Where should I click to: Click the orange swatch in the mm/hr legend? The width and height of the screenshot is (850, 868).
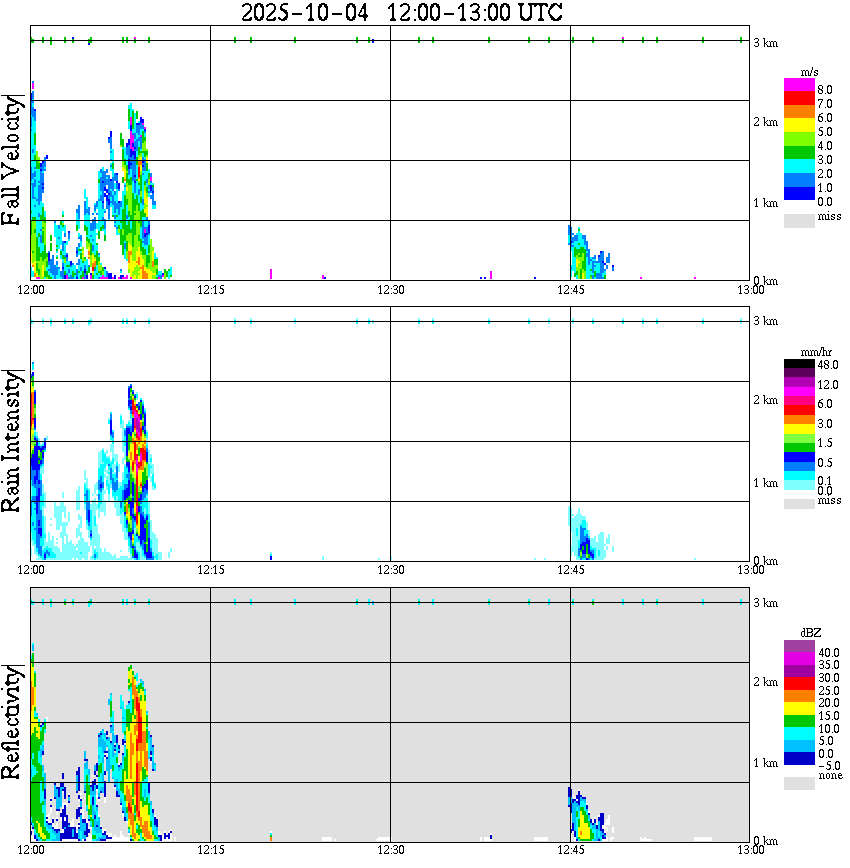[x=799, y=420]
